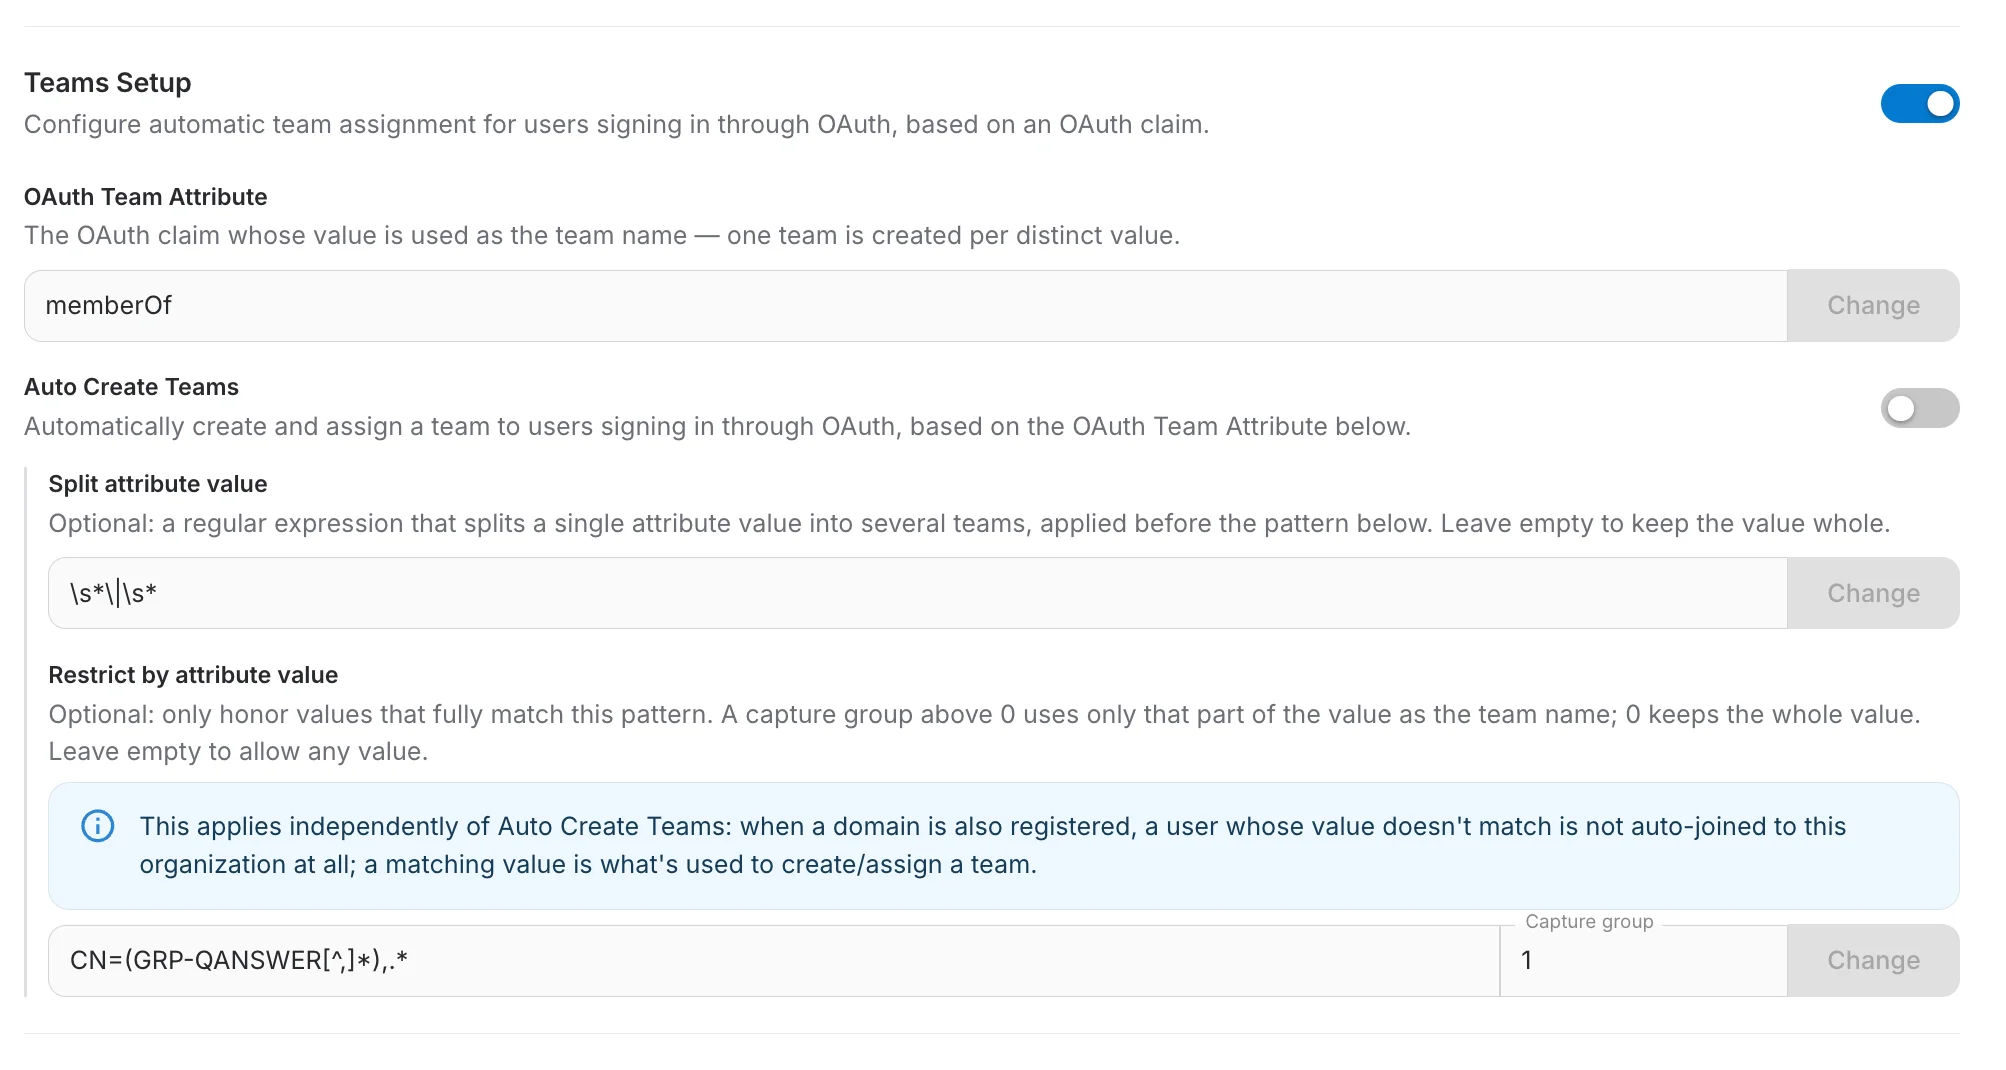Click the 'Capture group' floating label
This screenshot has height=1070, width=2006.
click(1589, 922)
